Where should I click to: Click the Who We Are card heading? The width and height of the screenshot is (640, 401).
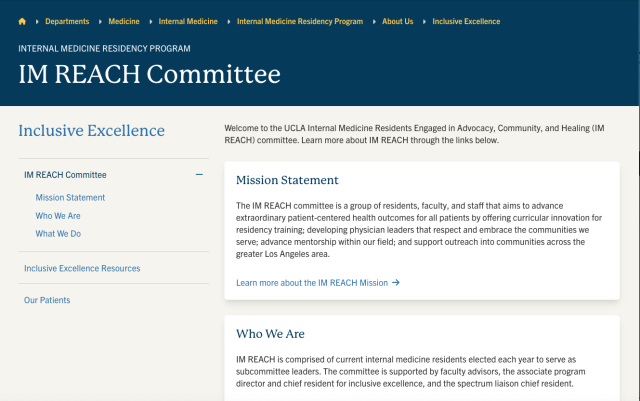pyautogui.click(x=270, y=334)
